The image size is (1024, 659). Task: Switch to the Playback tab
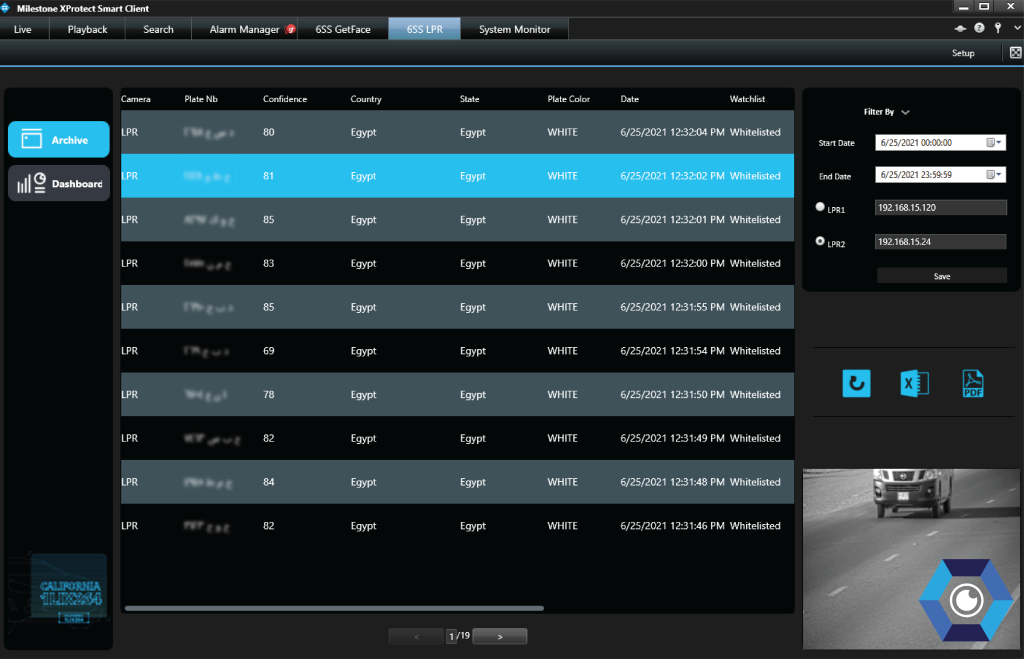(x=88, y=29)
